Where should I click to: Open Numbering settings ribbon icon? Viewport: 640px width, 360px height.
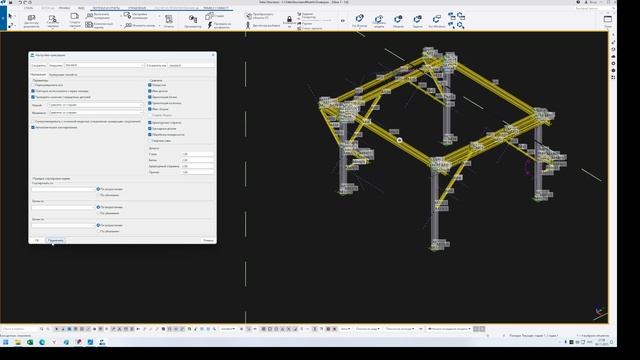[x=127, y=16]
